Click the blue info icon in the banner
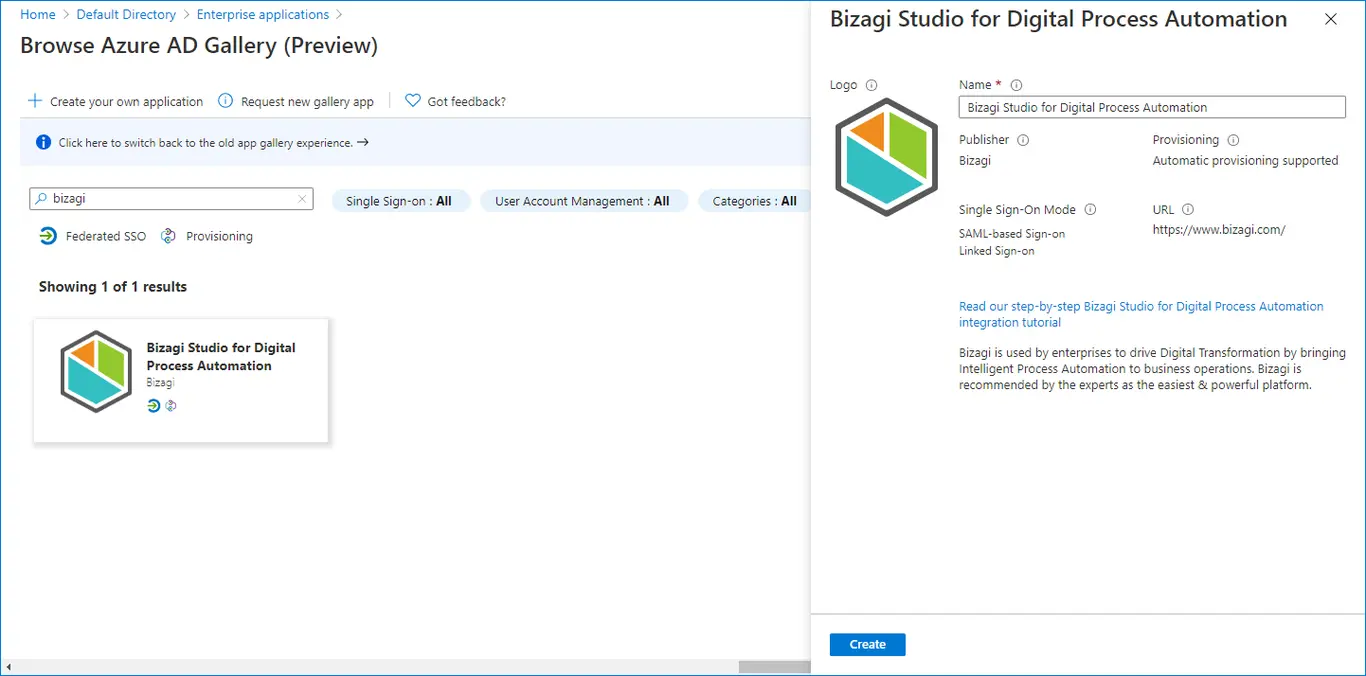Image resolution: width=1366 pixels, height=676 pixels. [x=43, y=143]
